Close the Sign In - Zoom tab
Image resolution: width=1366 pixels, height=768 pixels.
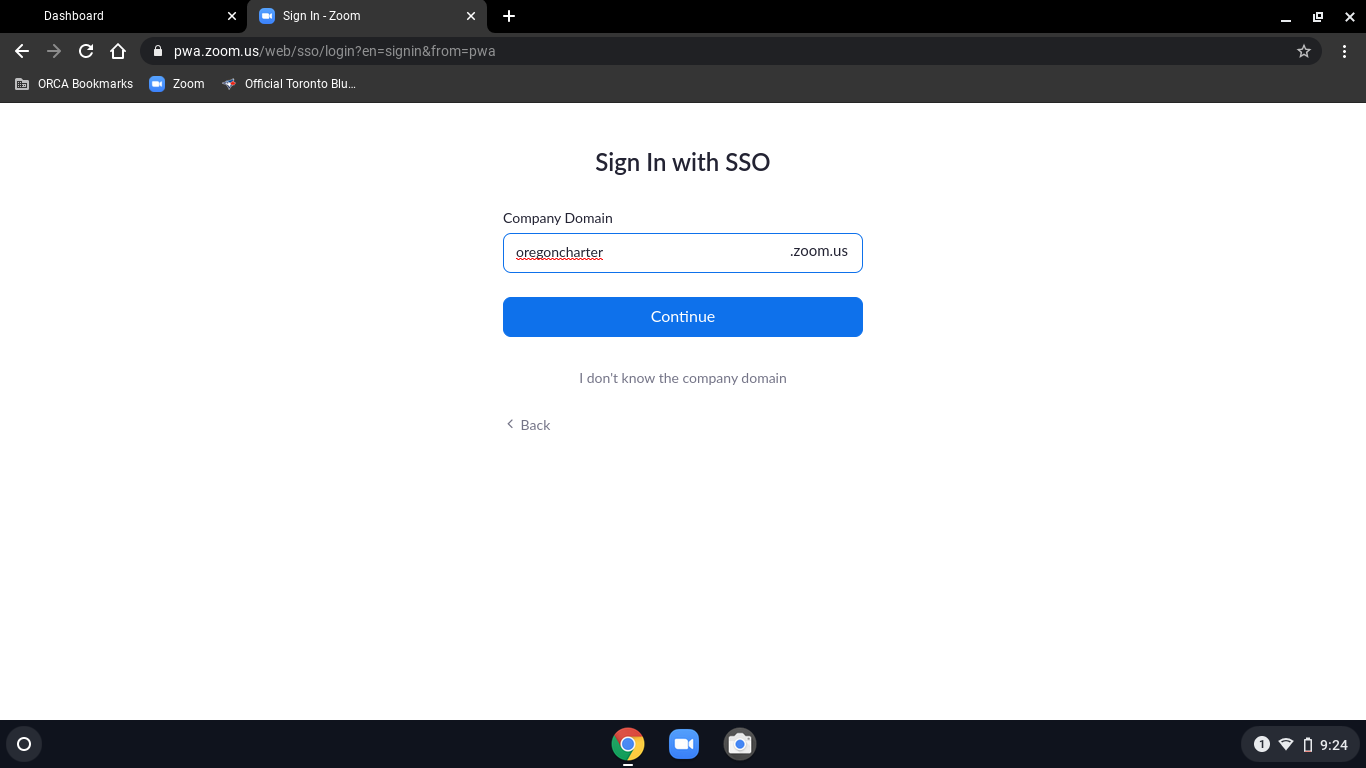pyautogui.click(x=471, y=16)
